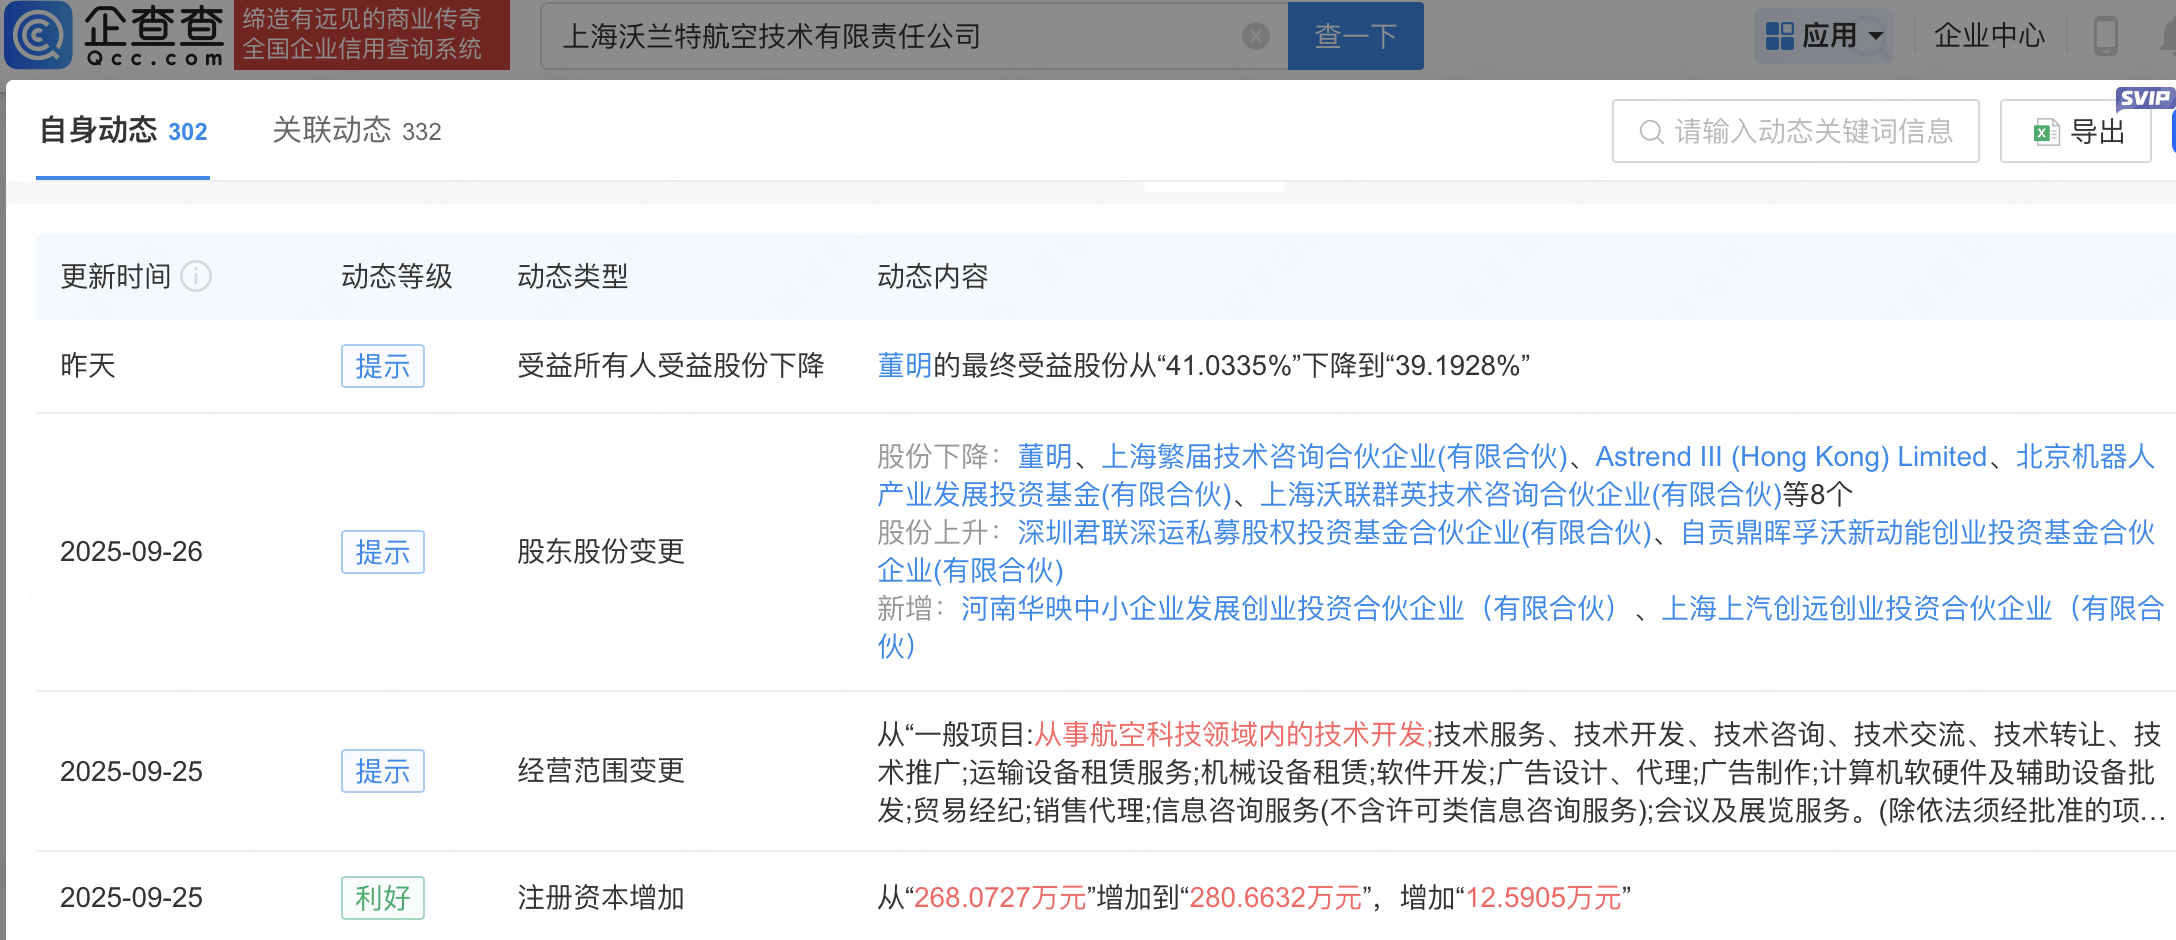This screenshot has width=2176, height=940.
Task: Click the info icon beside 更新时间
Action: [196, 276]
